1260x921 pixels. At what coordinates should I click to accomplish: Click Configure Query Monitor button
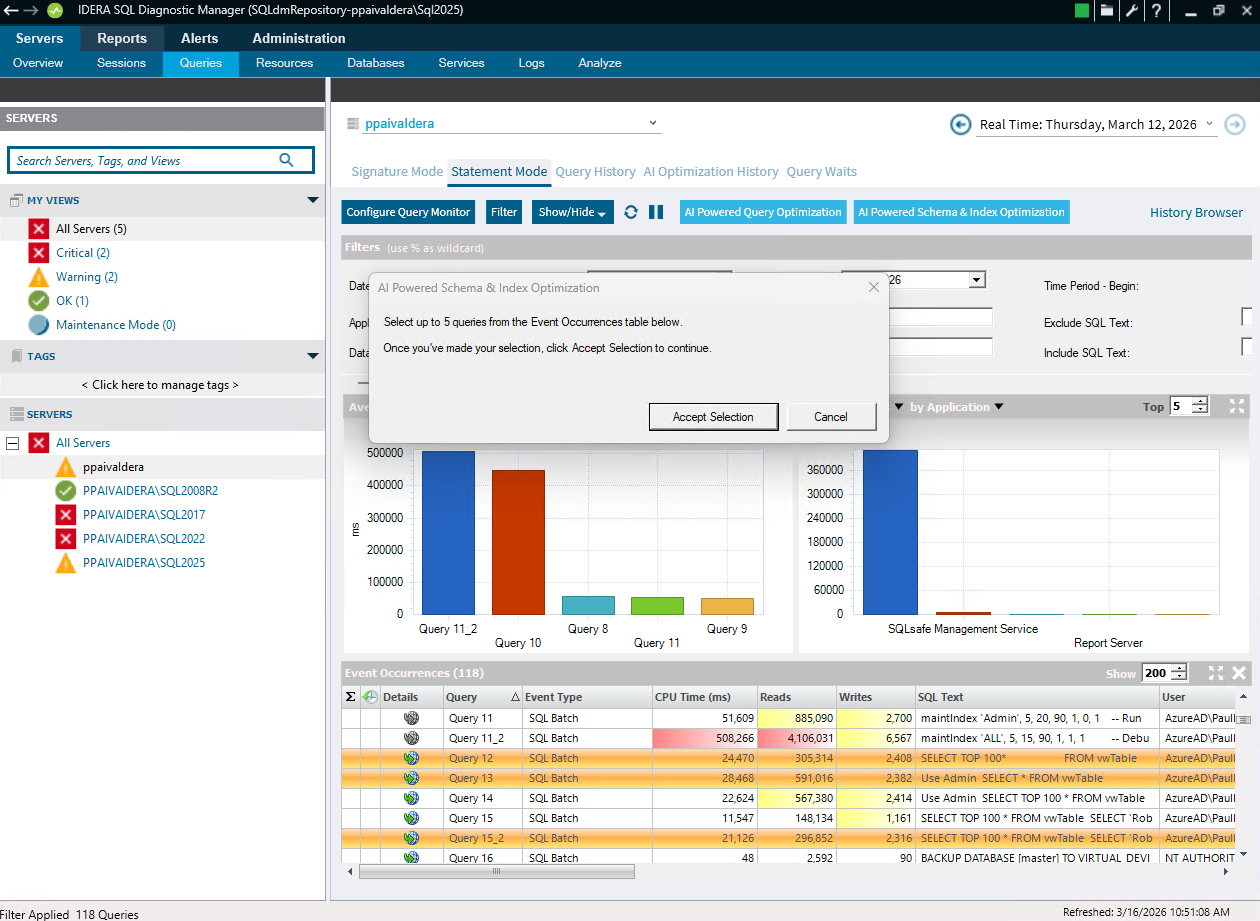409,212
